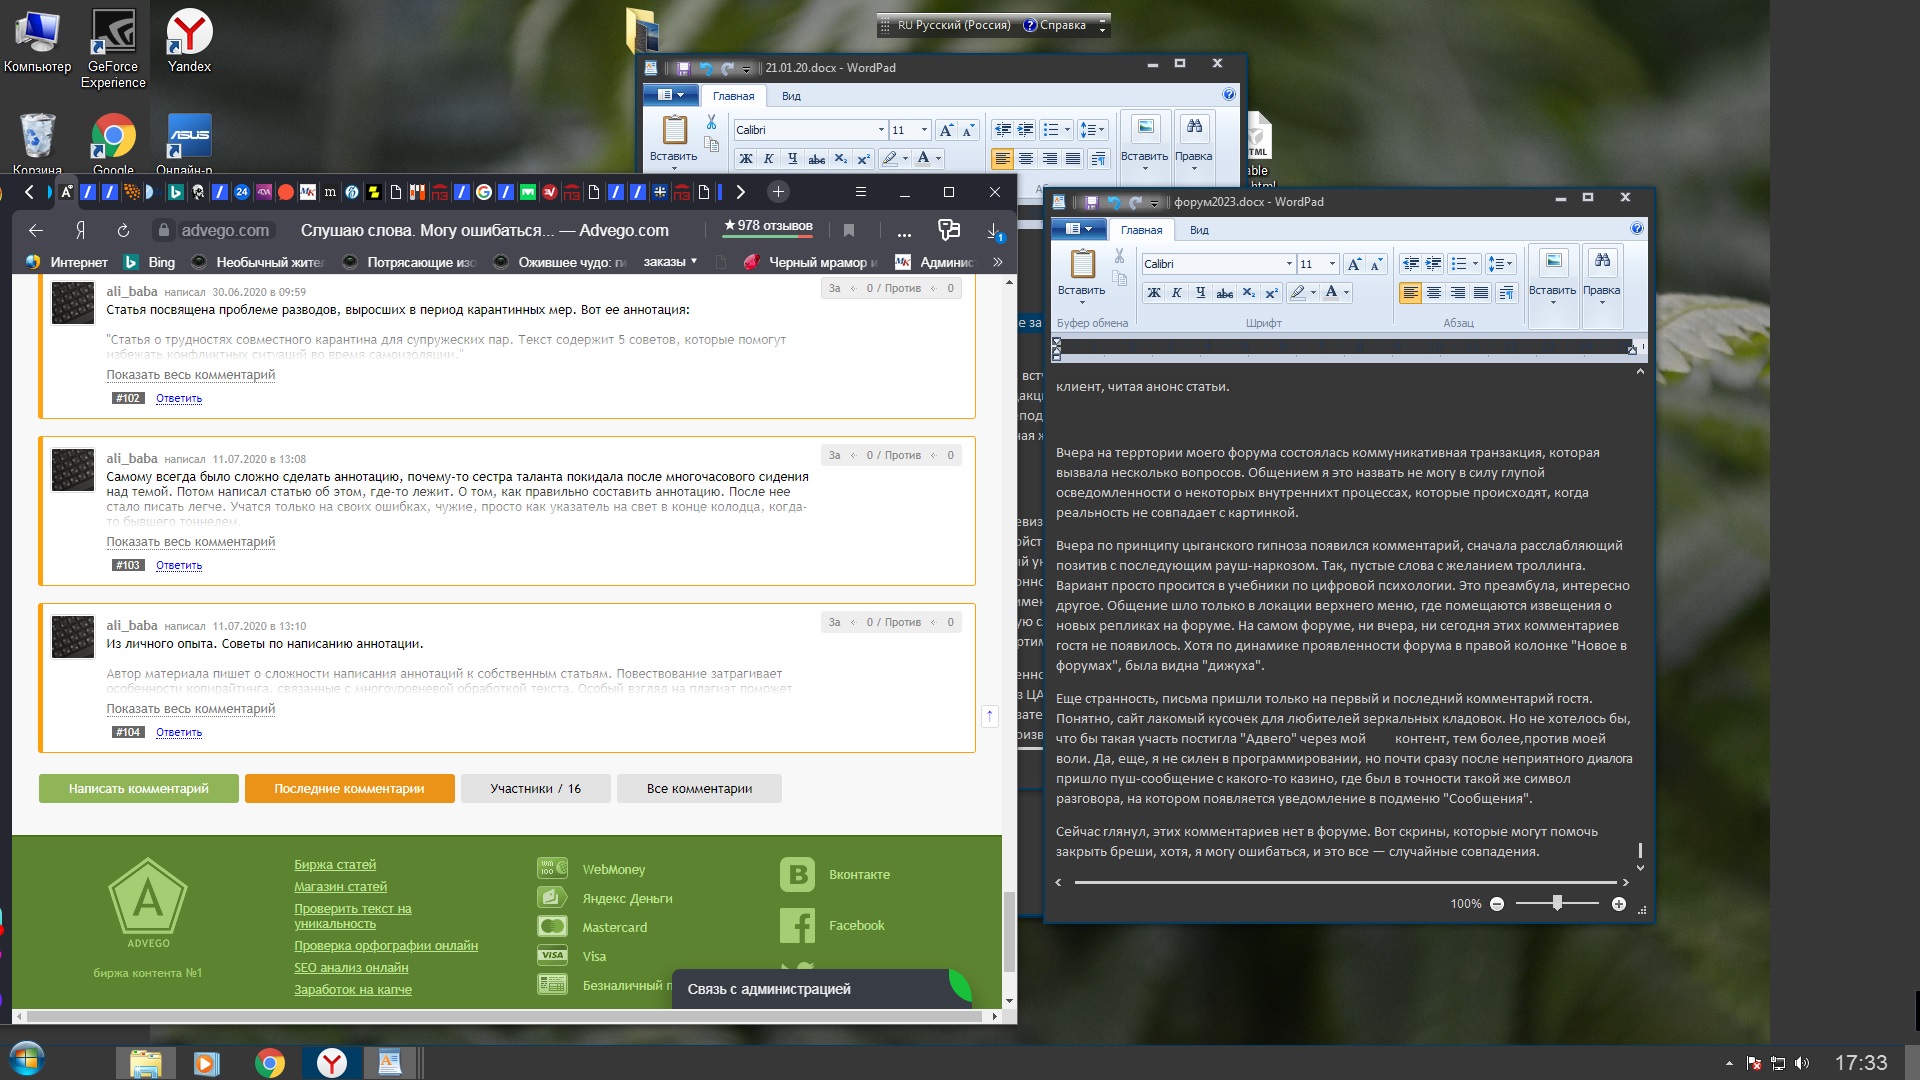The height and width of the screenshot is (1080, 1920).
Task: Toggle bold in форум2023 WordPad
Action: pos(1154,293)
